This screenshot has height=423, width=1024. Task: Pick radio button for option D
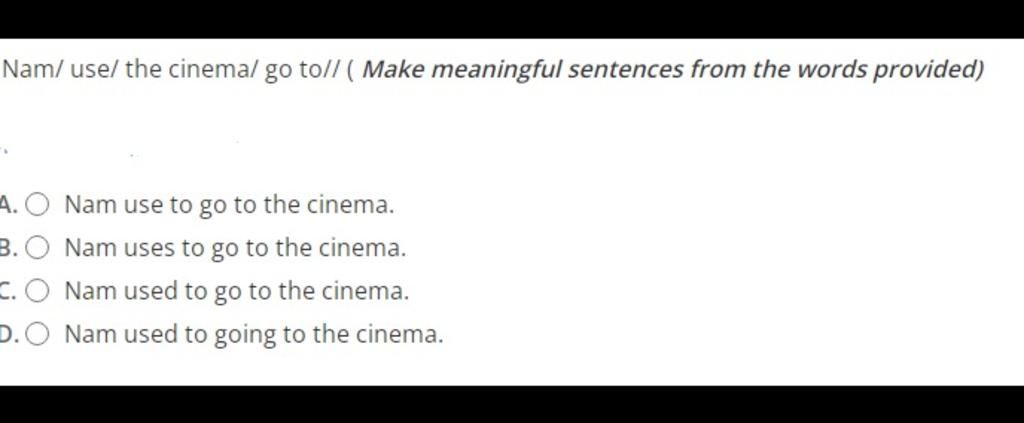point(37,334)
